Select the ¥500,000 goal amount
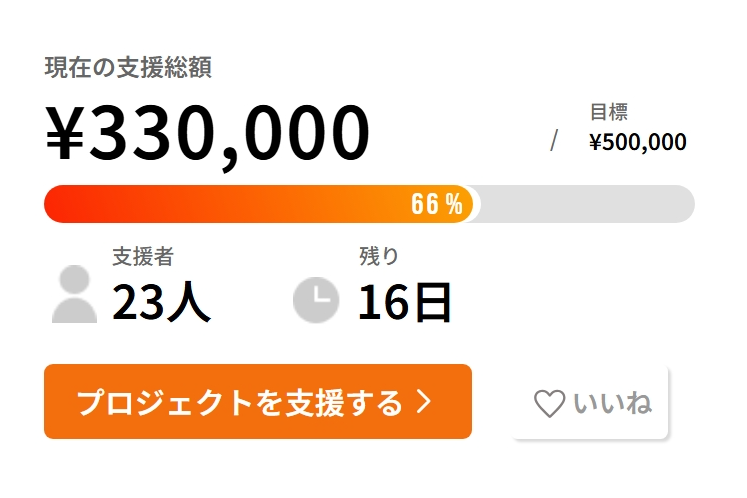Screen dimensions: 747x498 tap(638, 142)
